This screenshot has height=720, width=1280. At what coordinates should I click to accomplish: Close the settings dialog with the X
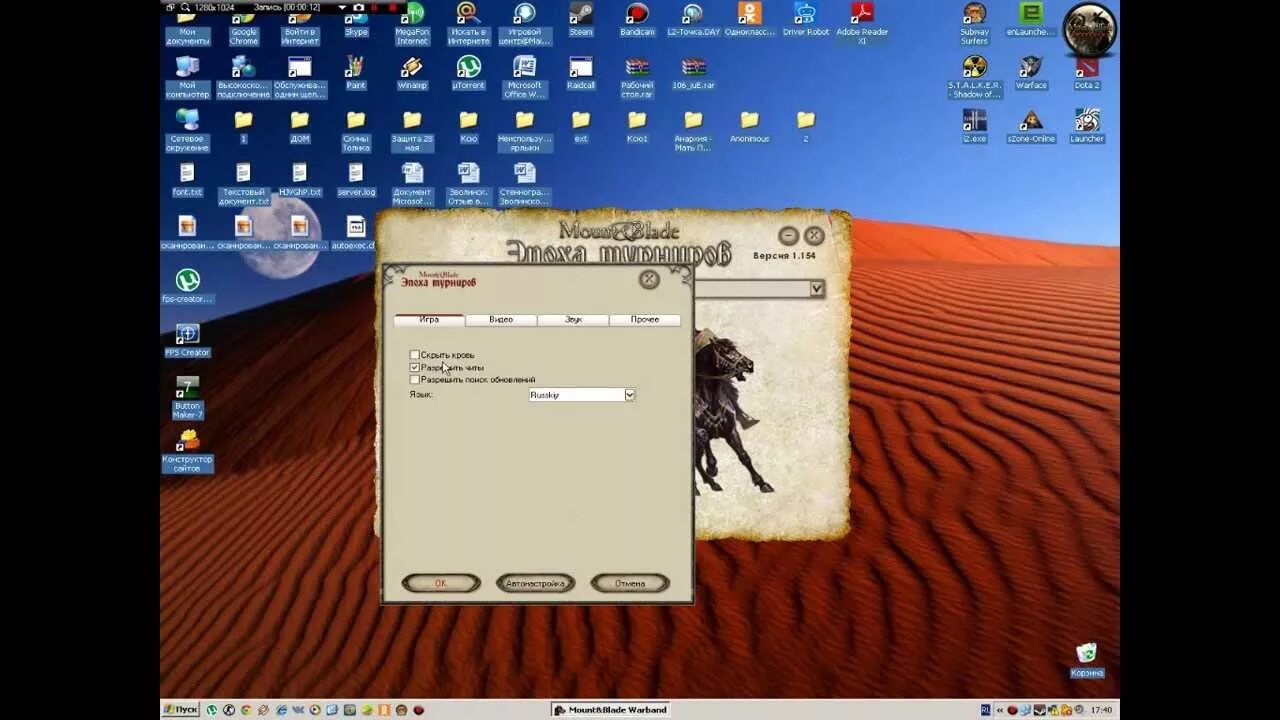tap(649, 280)
